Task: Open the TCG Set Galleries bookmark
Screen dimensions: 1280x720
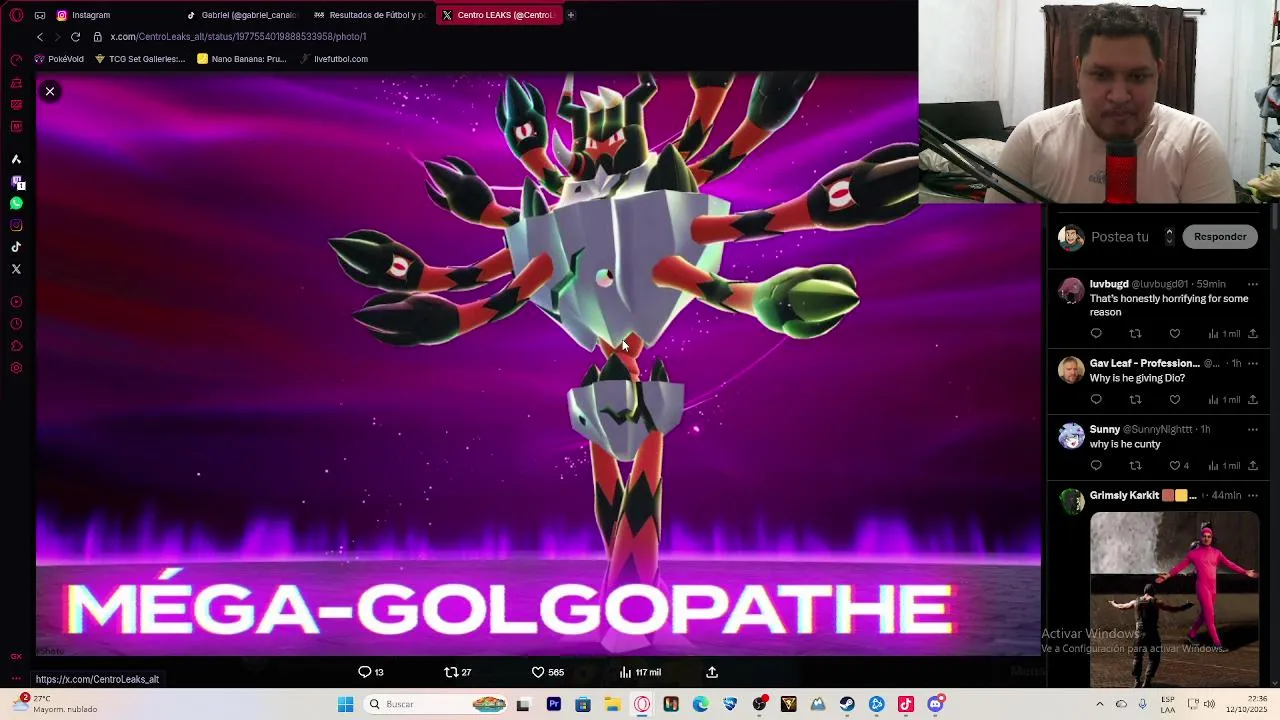Action: (140, 59)
